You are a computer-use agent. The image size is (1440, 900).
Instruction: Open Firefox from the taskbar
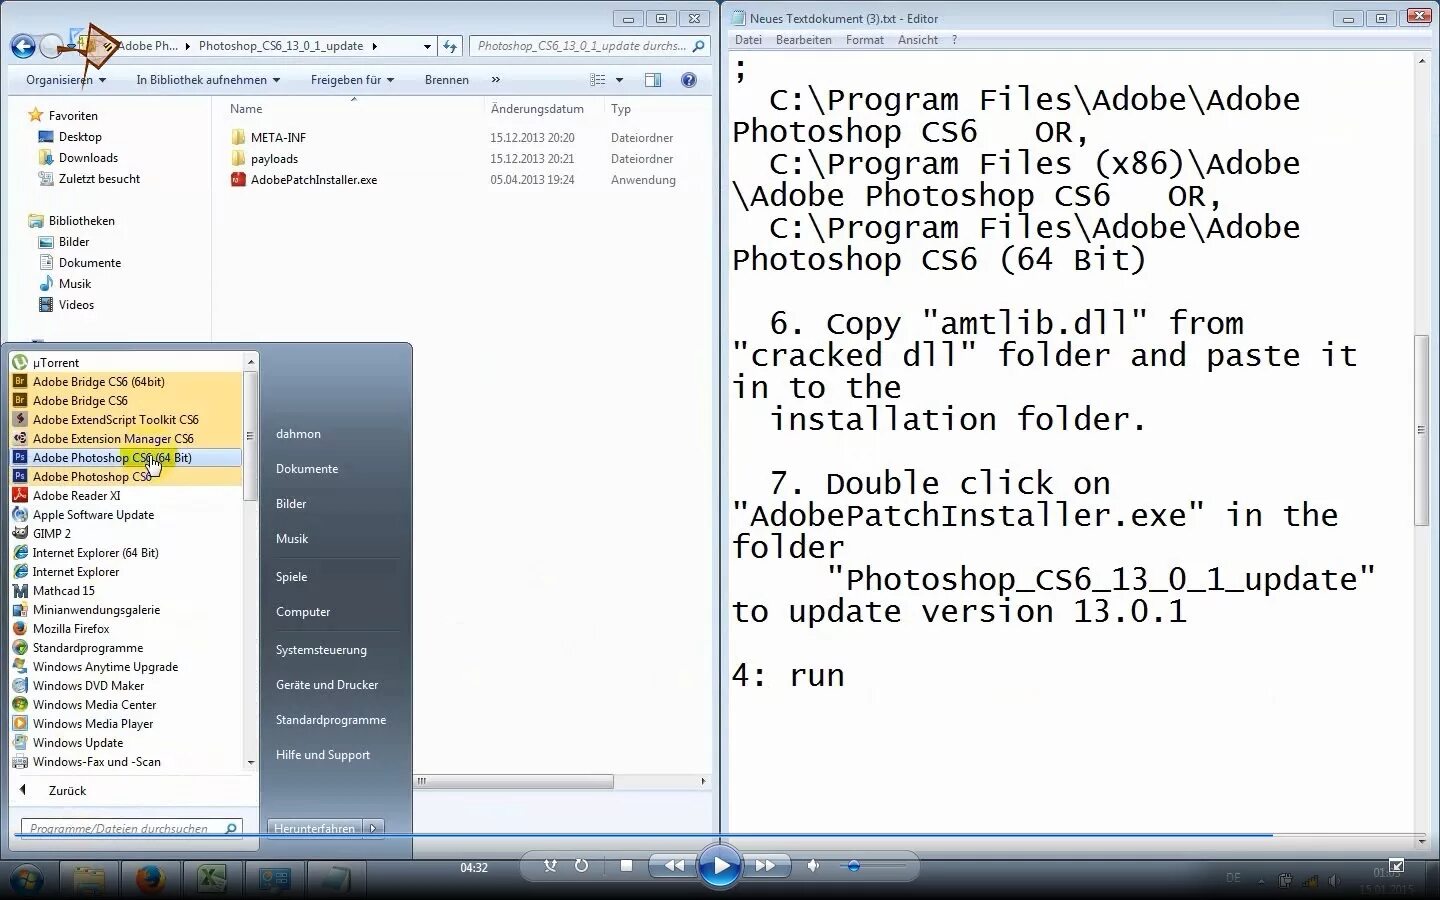pos(151,879)
